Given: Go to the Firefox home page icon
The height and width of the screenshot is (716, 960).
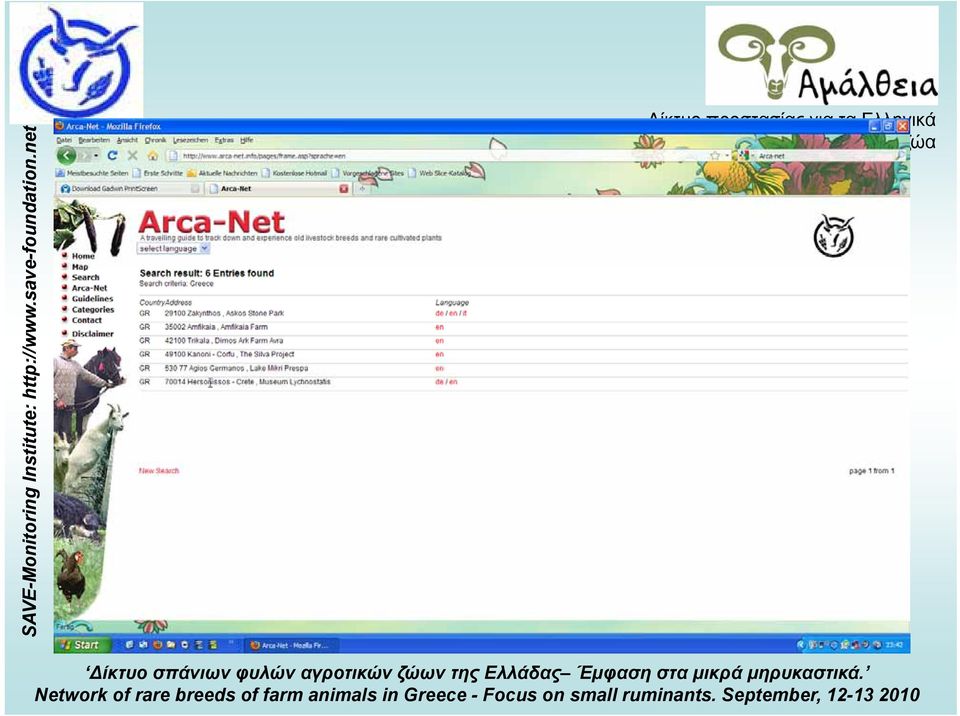Looking at the screenshot, I should coord(153,156).
